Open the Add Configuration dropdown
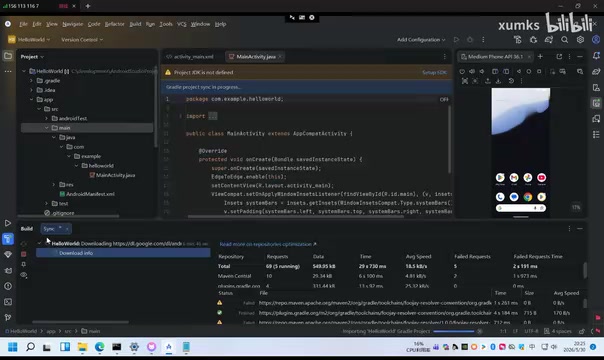Screen dimensions: 604x360 [421, 40]
